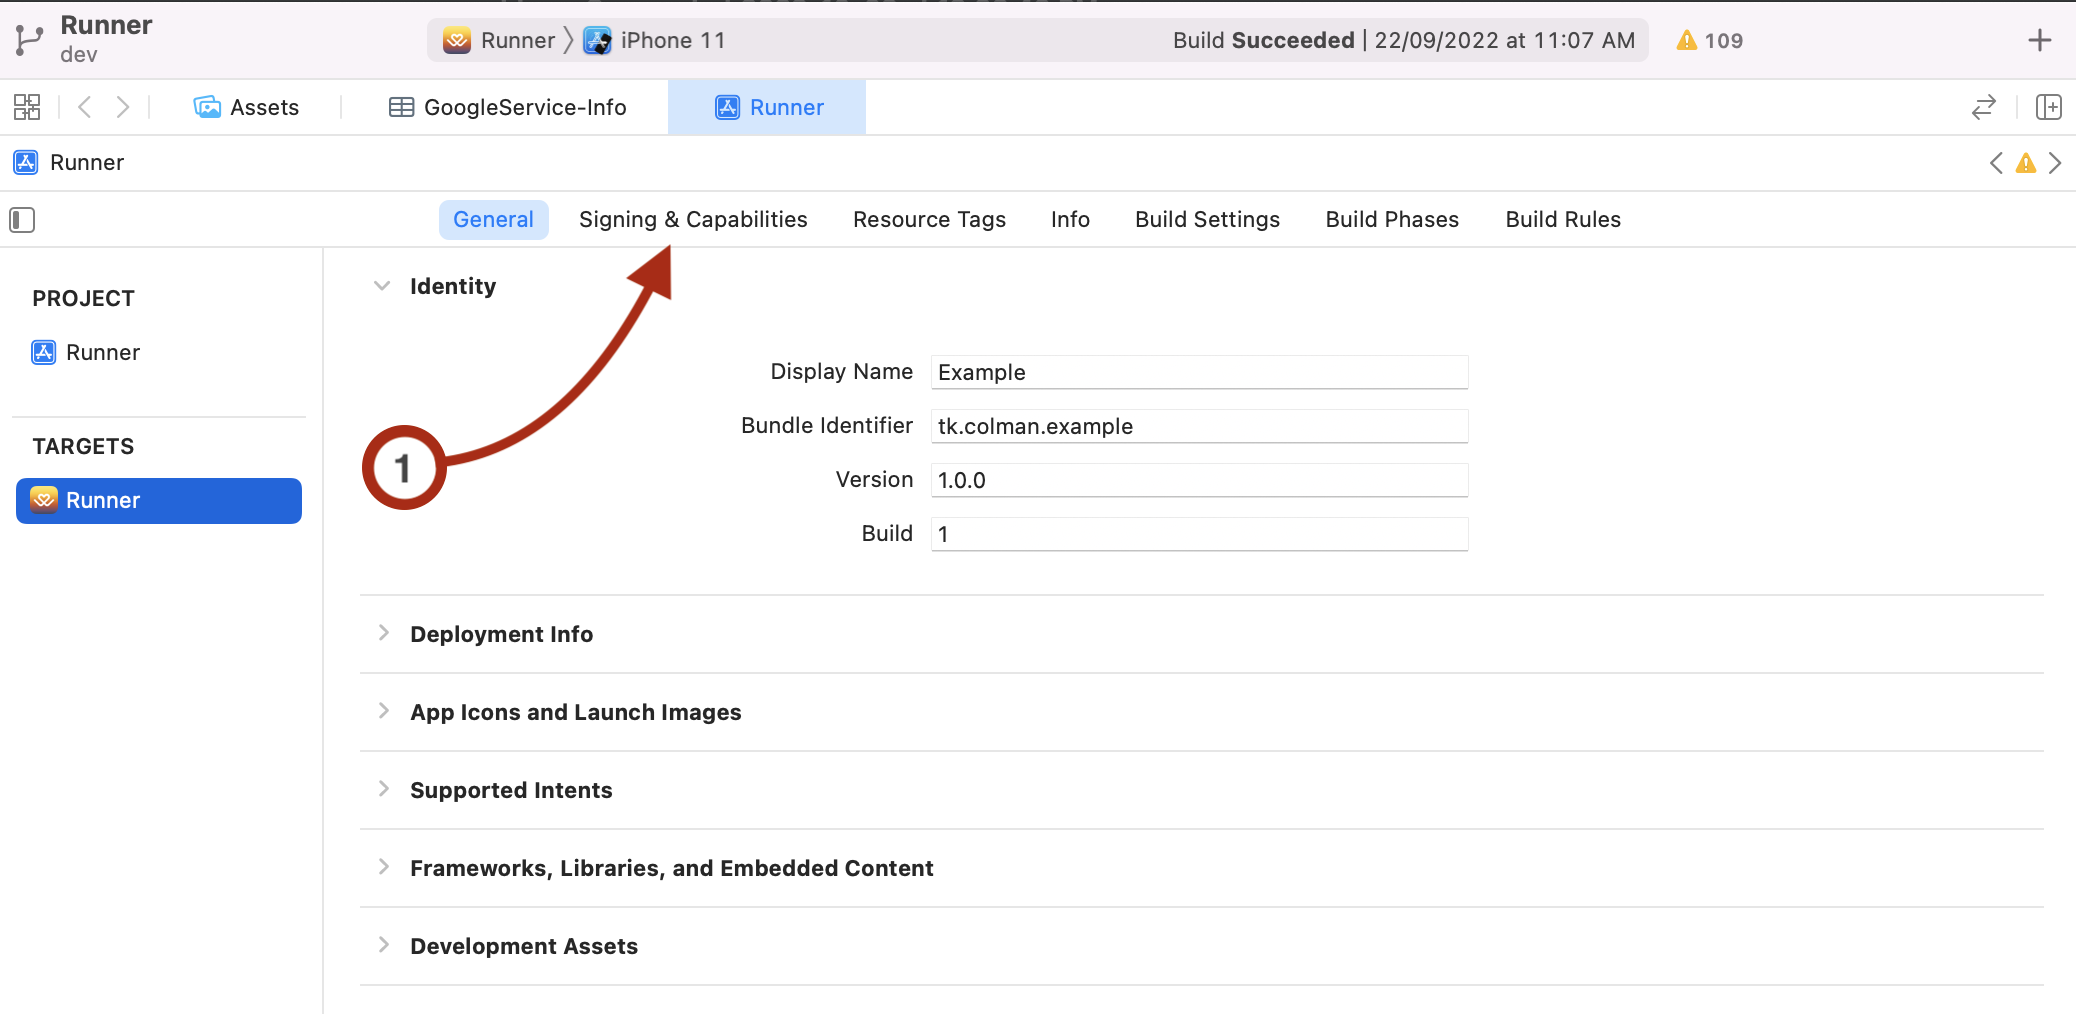Click the Runner breadcrumb project icon
Image resolution: width=2076 pixels, height=1014 pixels.
26,162
